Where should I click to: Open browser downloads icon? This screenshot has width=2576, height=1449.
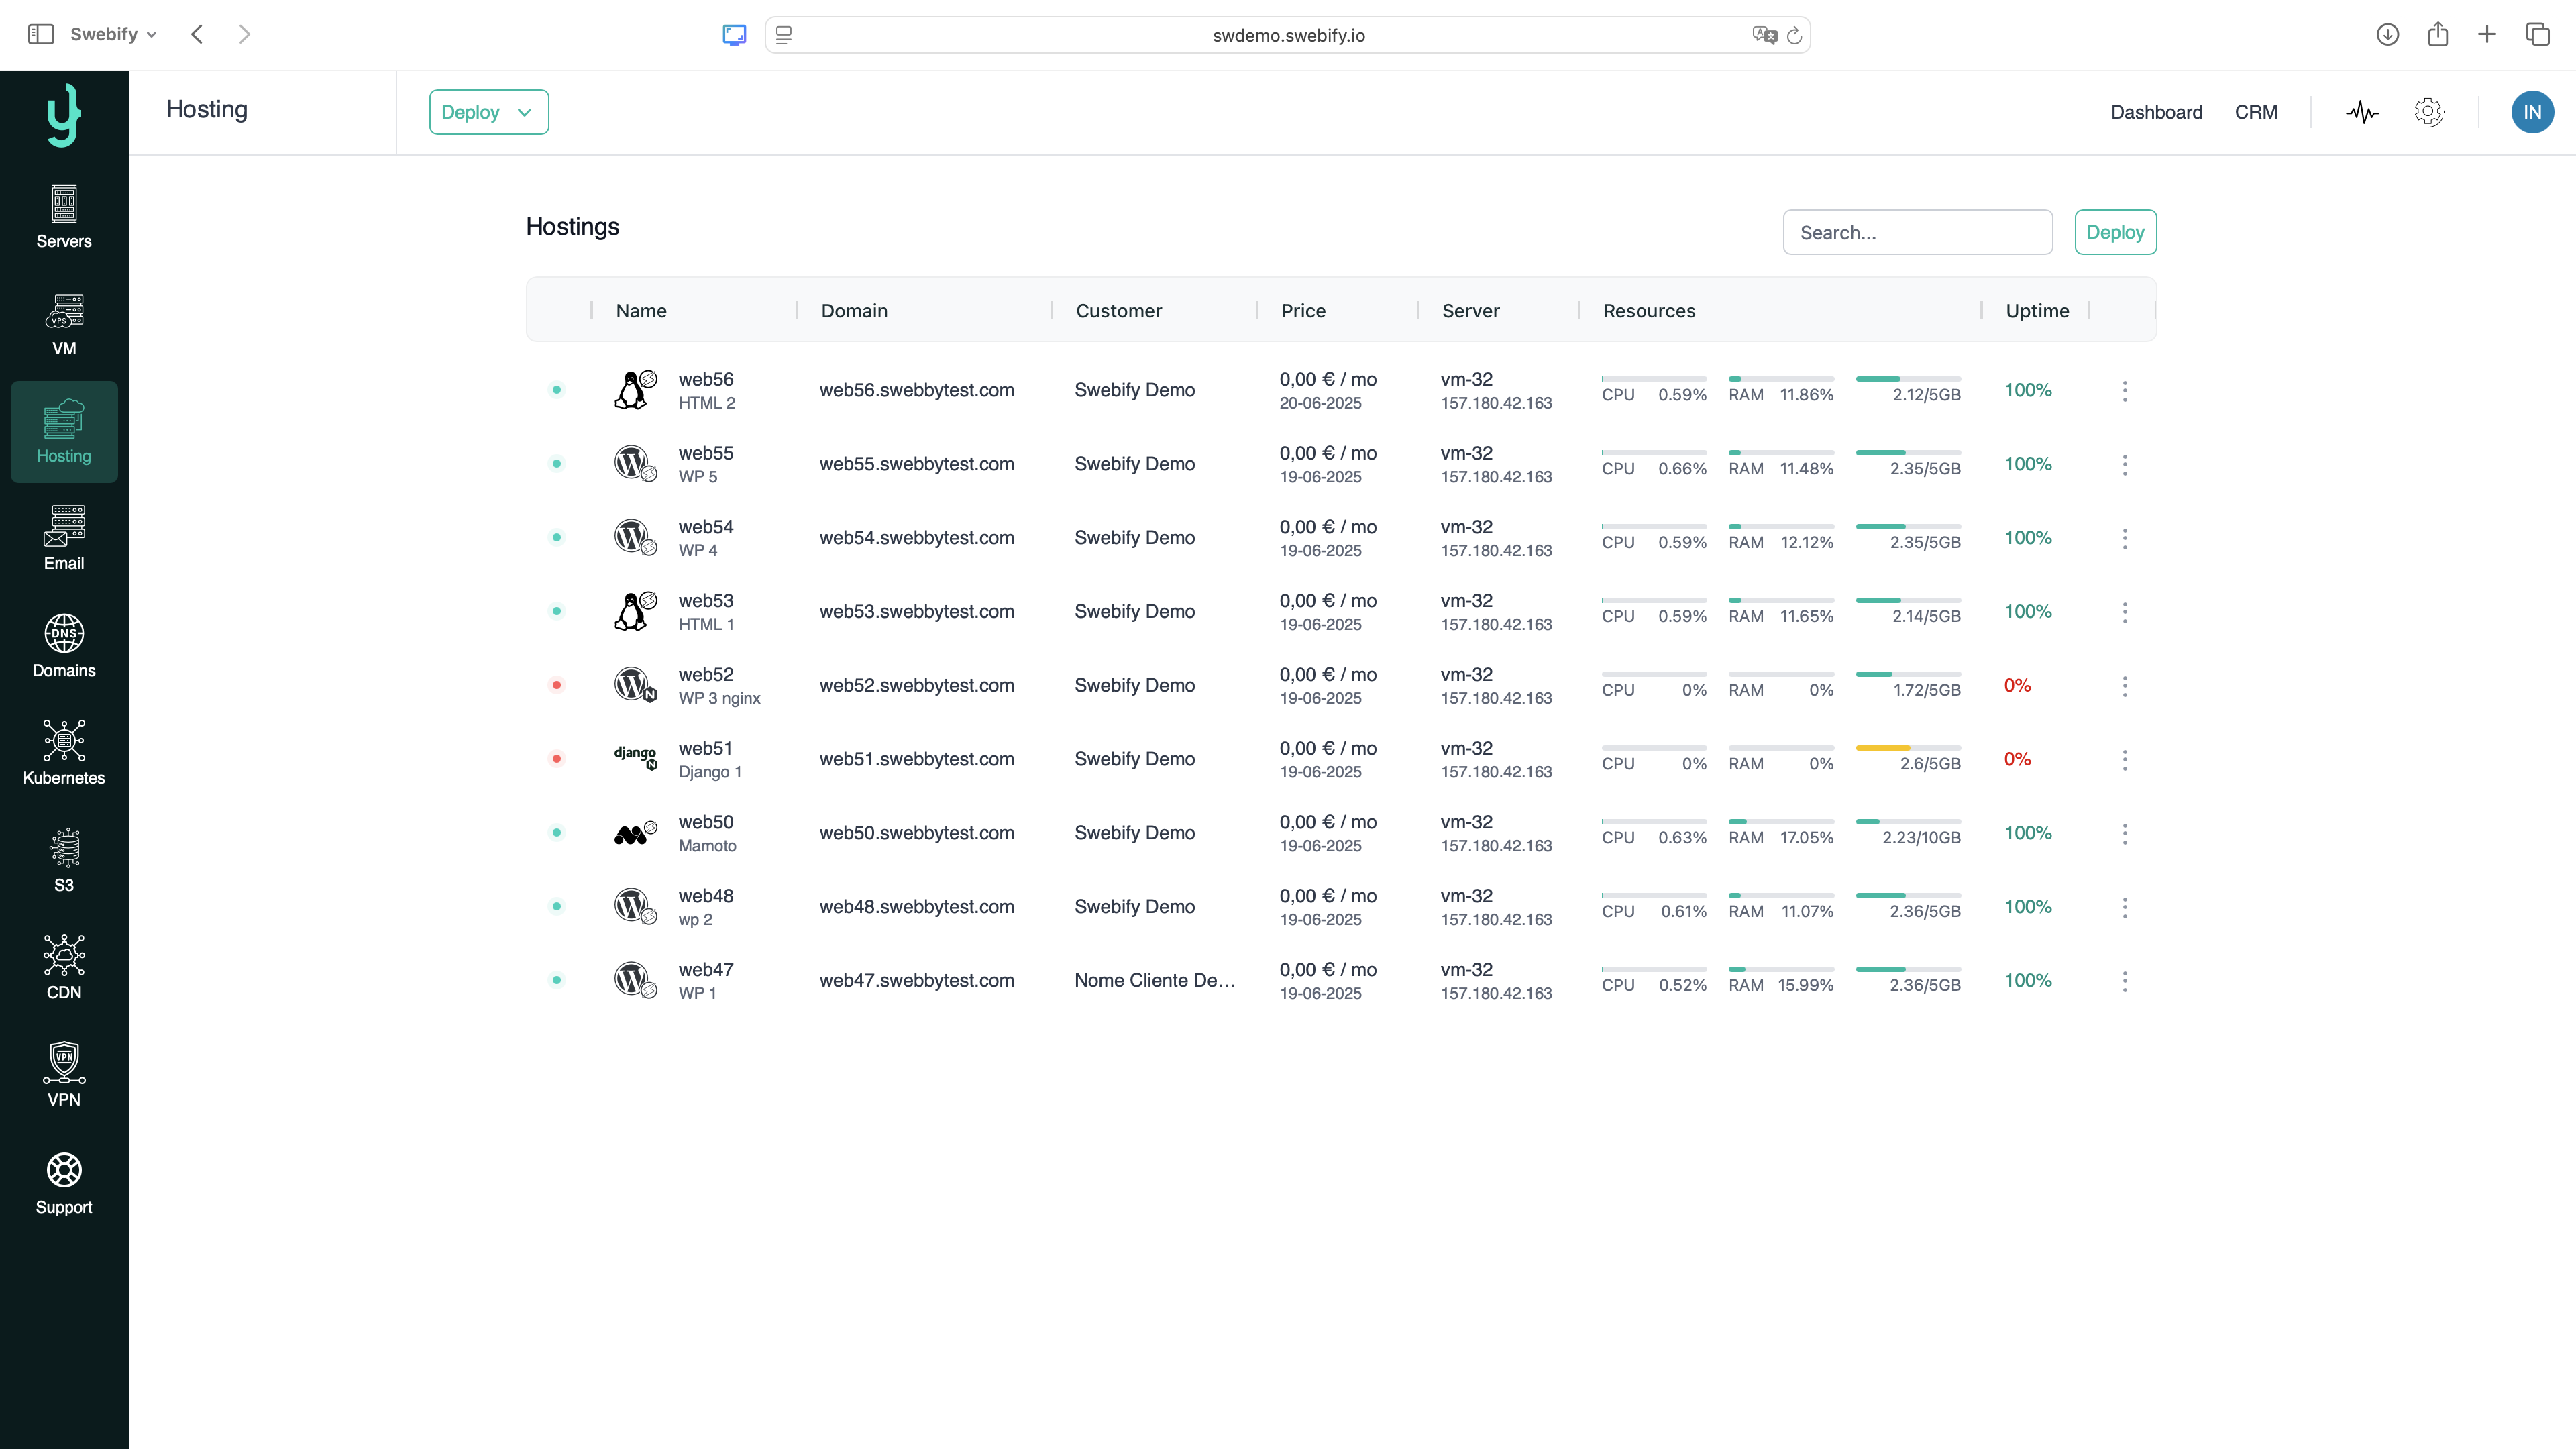(2387, 34)
